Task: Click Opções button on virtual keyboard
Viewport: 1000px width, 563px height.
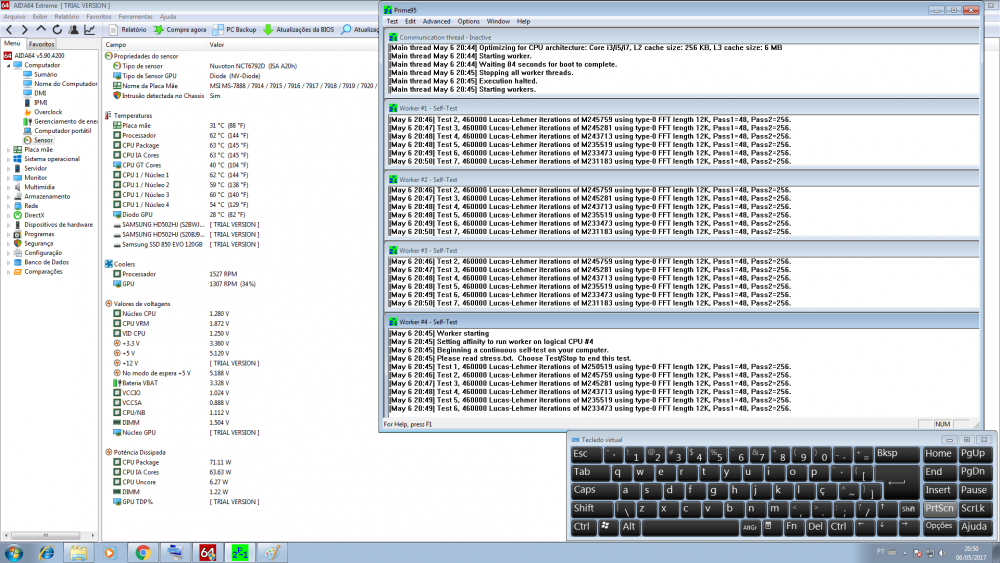Action: click(x=939, y=526)
